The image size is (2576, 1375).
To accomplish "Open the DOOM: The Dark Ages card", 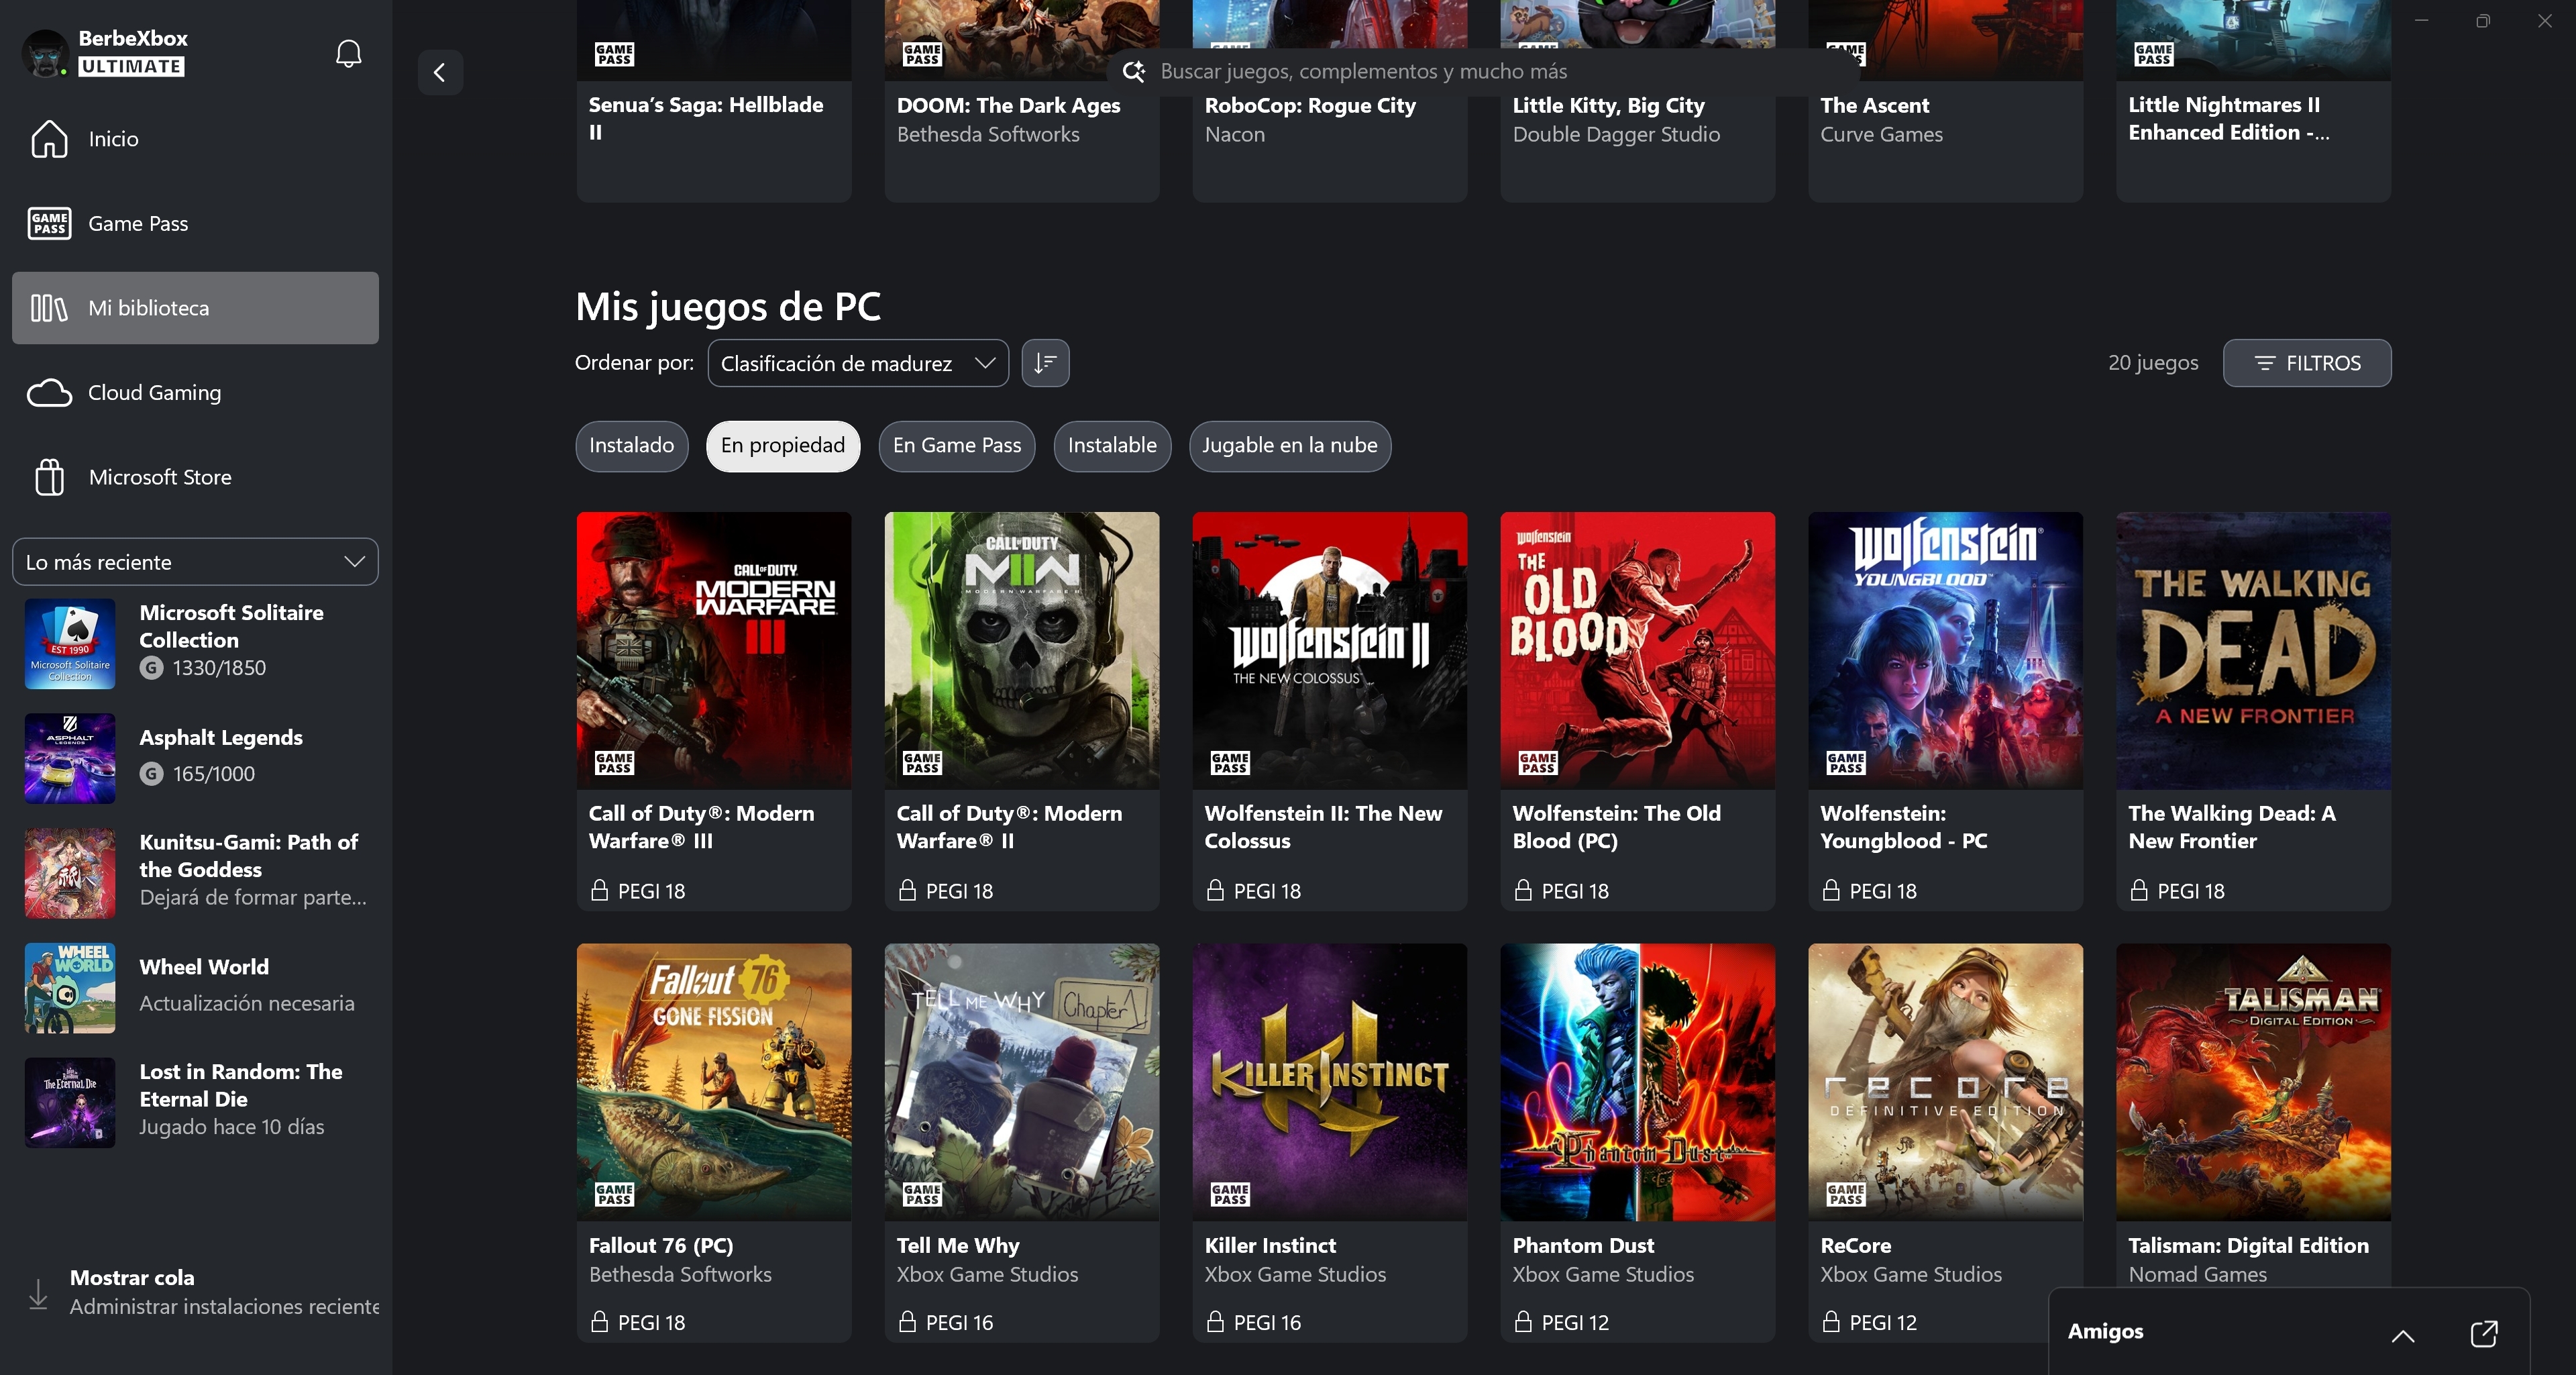I will [1022, 101].
